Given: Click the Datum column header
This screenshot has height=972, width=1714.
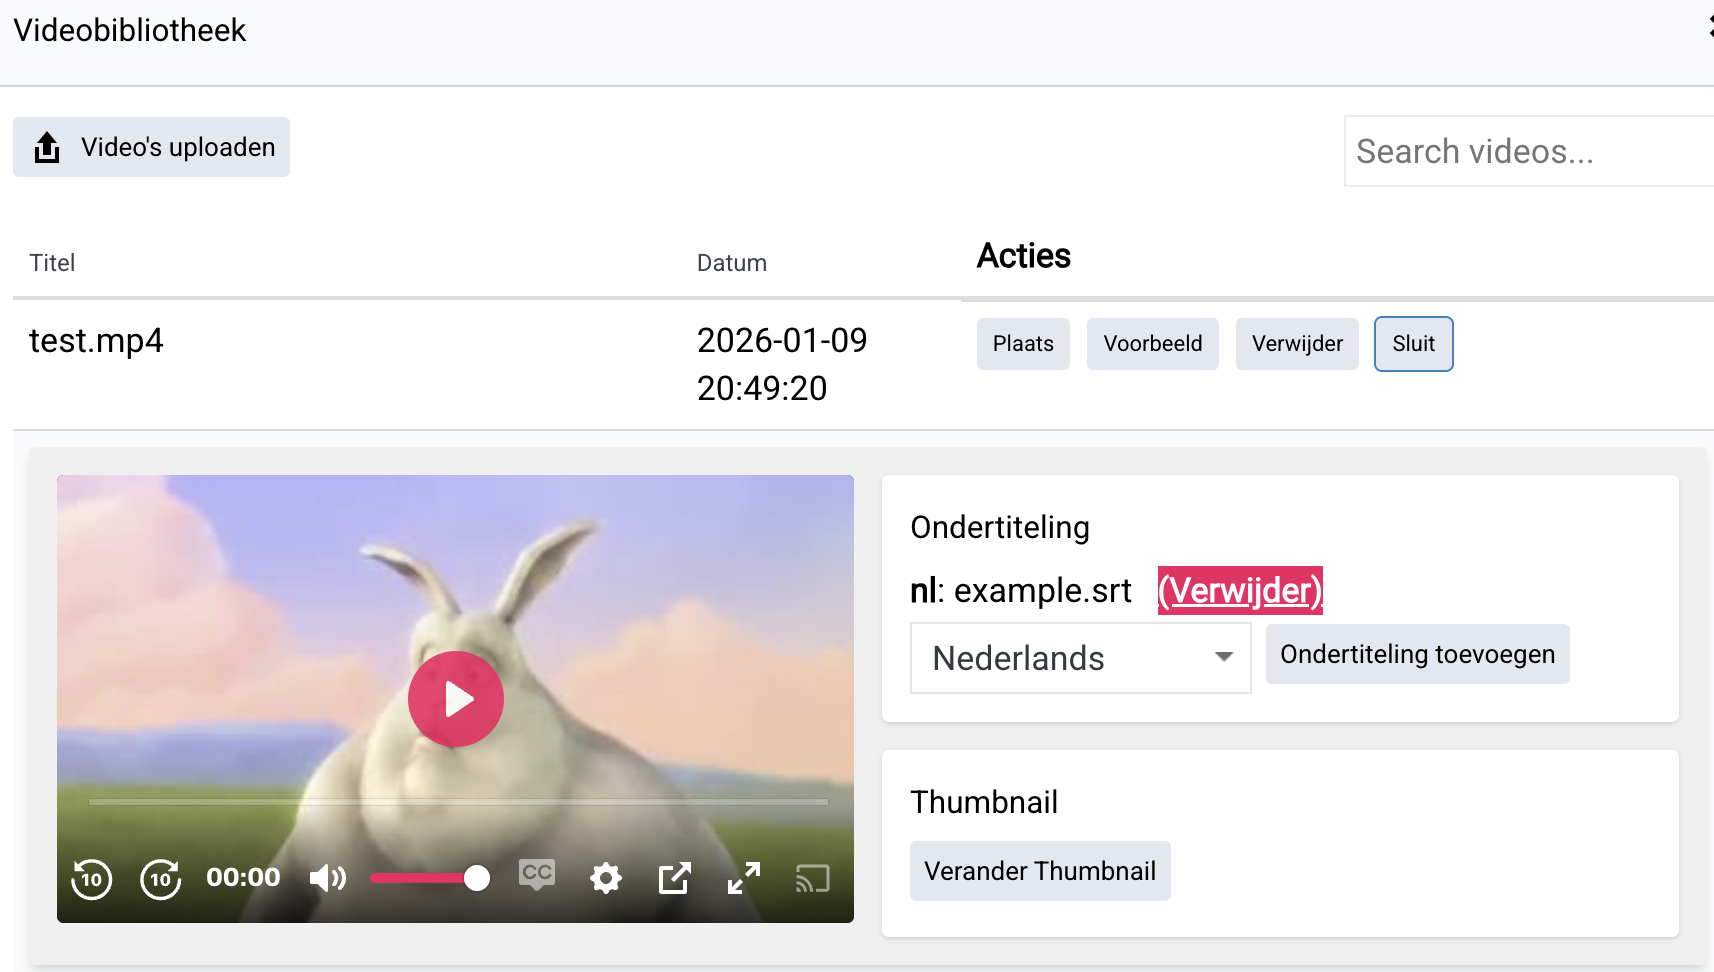Looking at the screenshot, I should coord(732,263).
